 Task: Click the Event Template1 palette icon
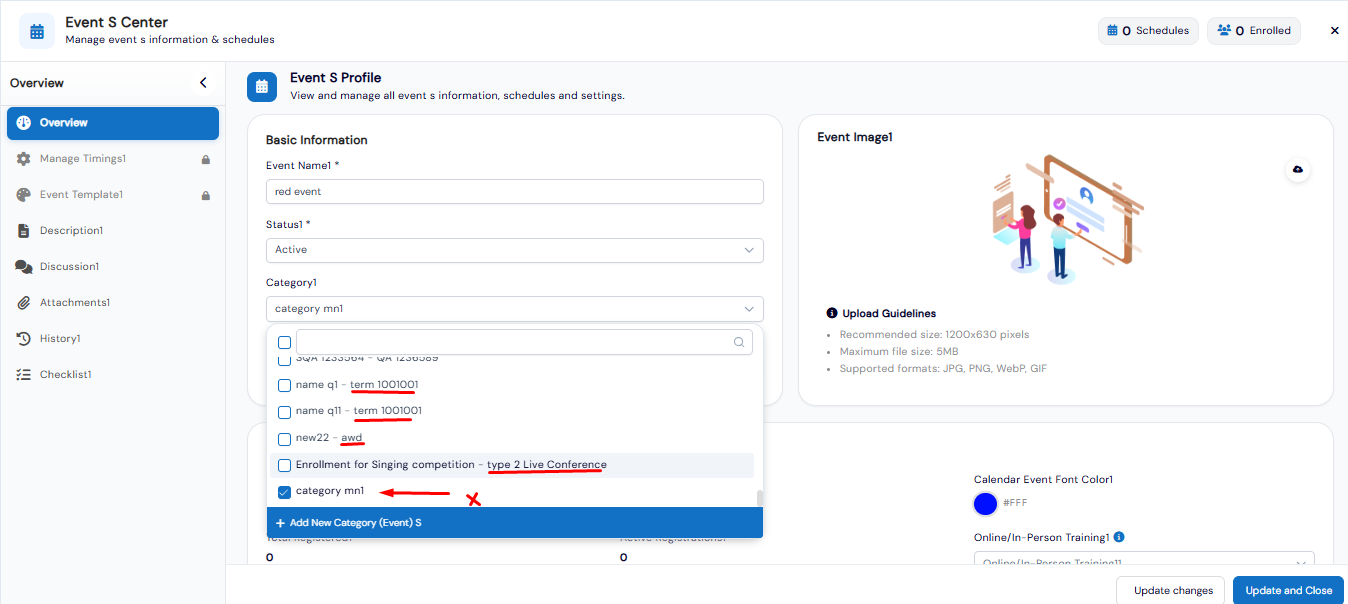pyautogui.click(x=24, y=195)
